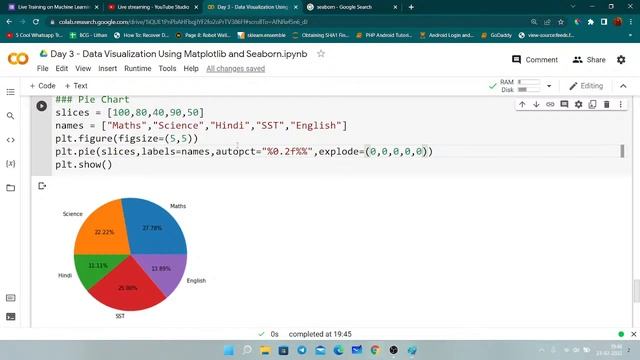The height and width of the screenshot is (360, 640).
Task: Collapse the header with chevron up
Action: pyautogui.click(x=623, y=86)
